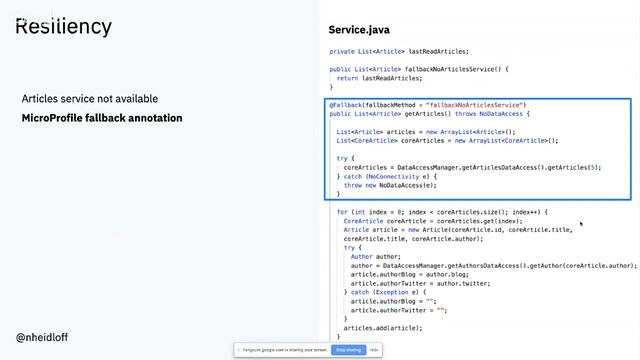This screenshot has height=360, width=640.
Task: Click the 'article.authorTwitter = author.twitter;' line
Action: (420, 284)
